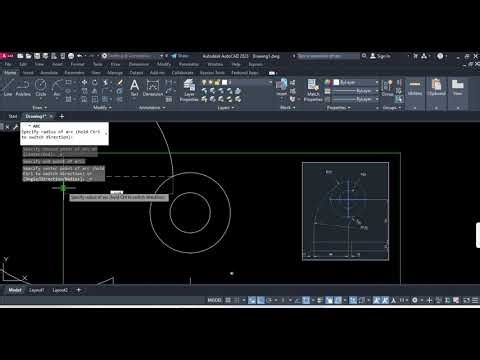Select the Line tool
The width and height of the screenshot is (480, 360).
click(x=8, y=87)
